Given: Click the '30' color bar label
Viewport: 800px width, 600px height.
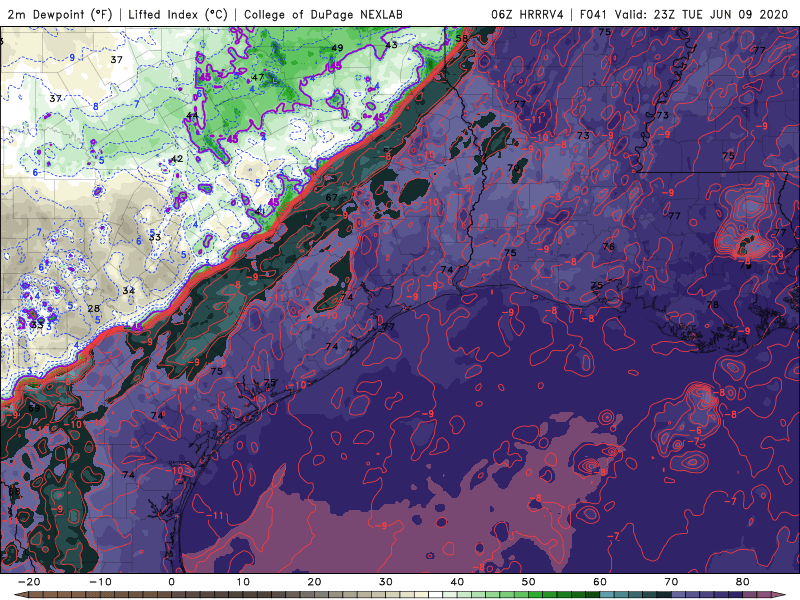Looking at the screenshot, I should point(386,582).
